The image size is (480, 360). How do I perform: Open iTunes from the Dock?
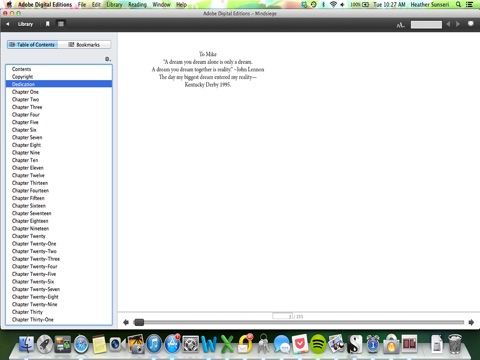click(x=154, y=344)
